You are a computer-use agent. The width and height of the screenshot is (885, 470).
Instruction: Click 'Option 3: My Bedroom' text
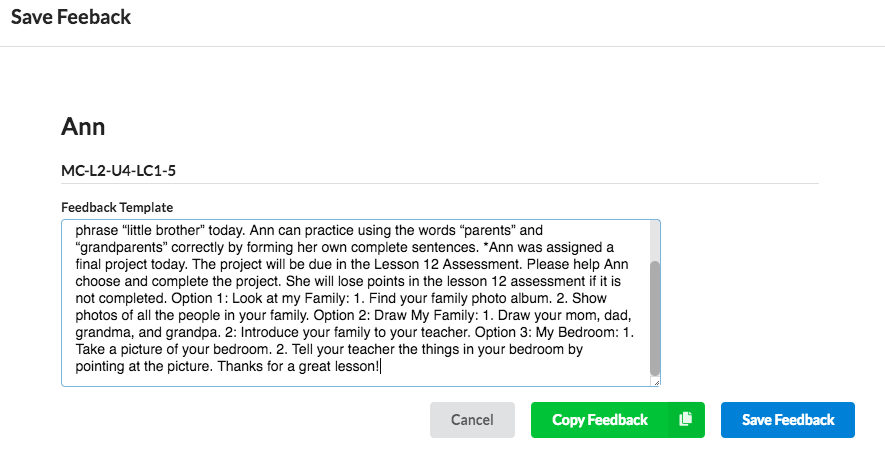click(x=546, y=332)
